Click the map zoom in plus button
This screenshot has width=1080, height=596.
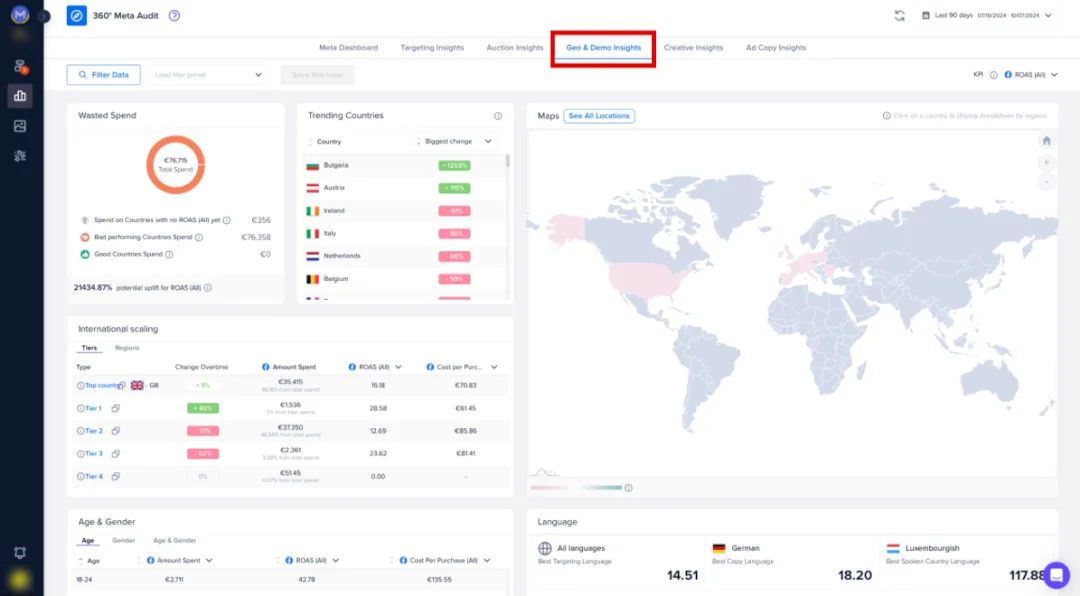pos(1046,163)
